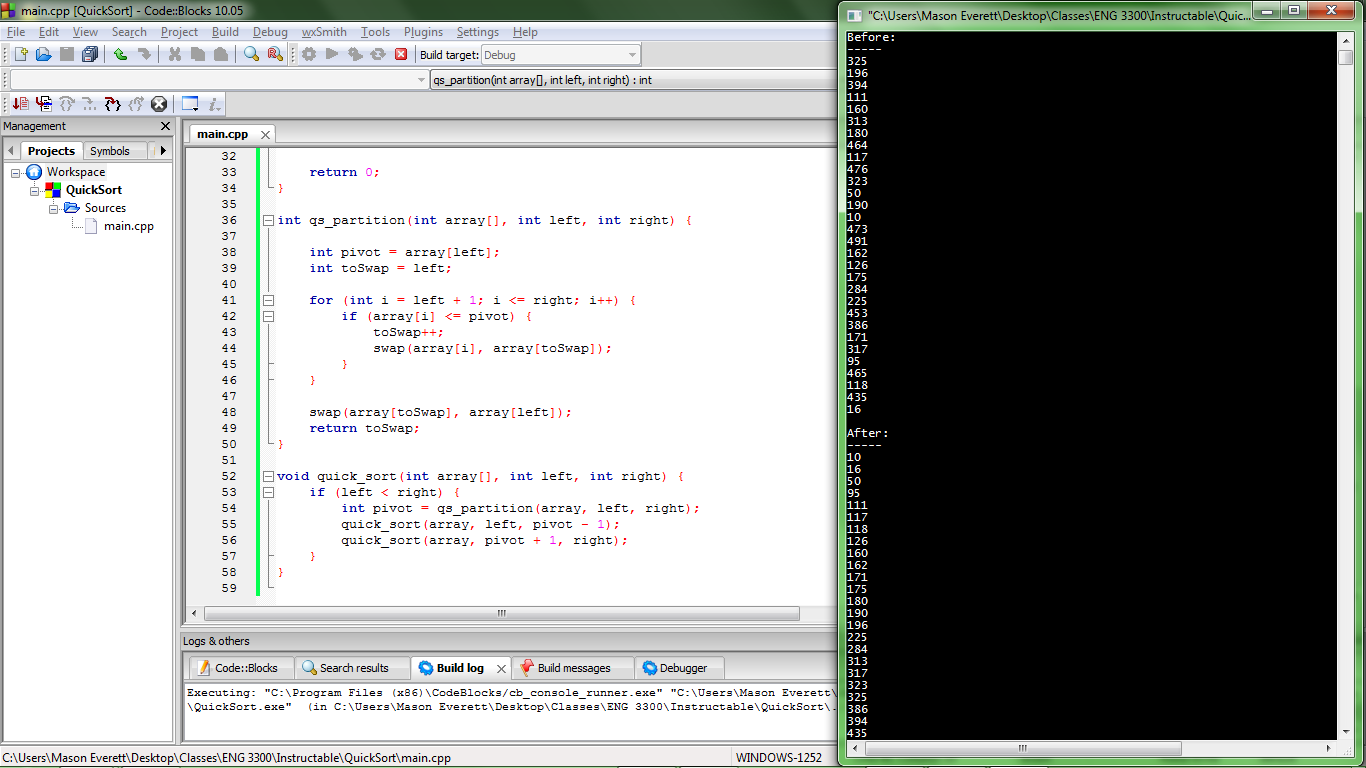Switch to the Search results tab
Viewport: 1366px width, 768px height.
tap(354, 668)
